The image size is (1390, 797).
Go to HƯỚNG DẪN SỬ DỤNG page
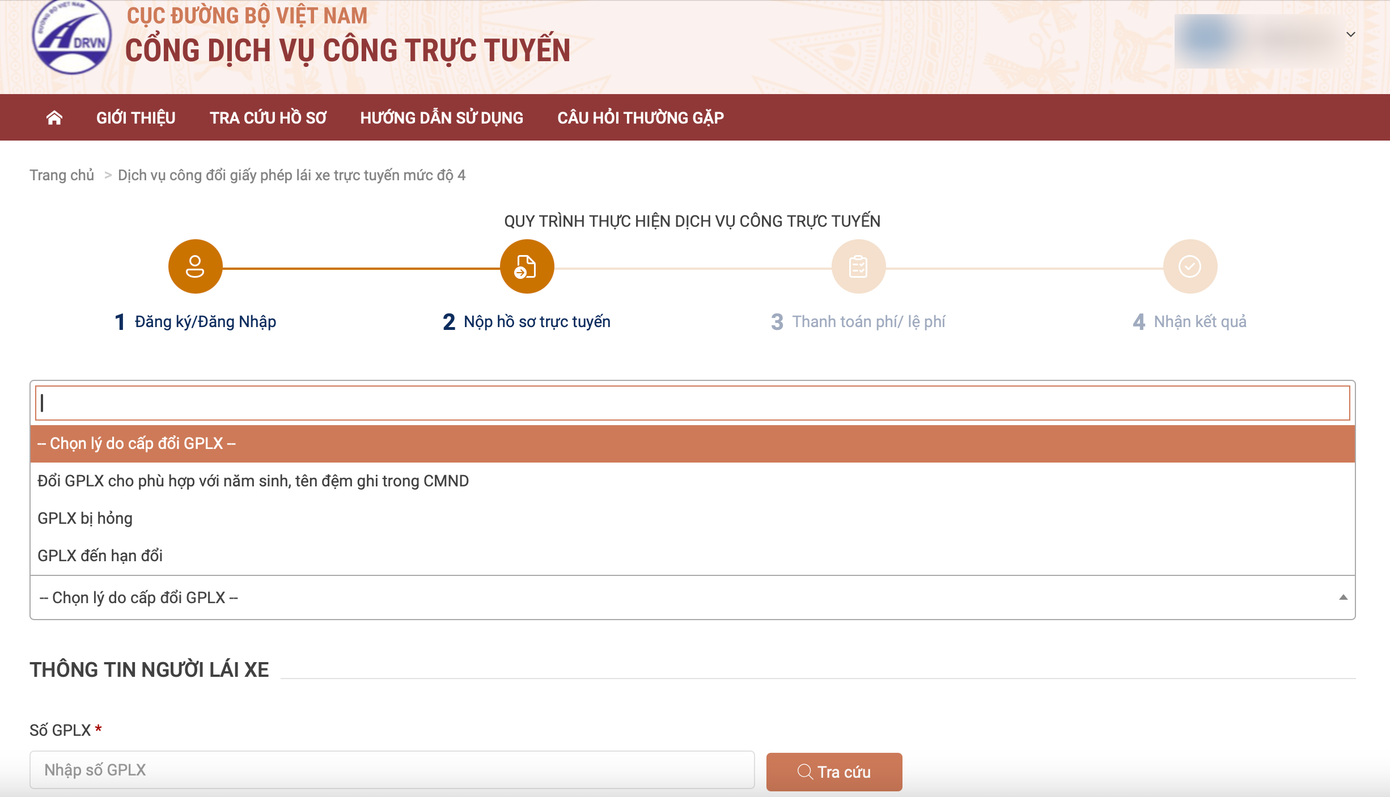click(x=441, y=118)
